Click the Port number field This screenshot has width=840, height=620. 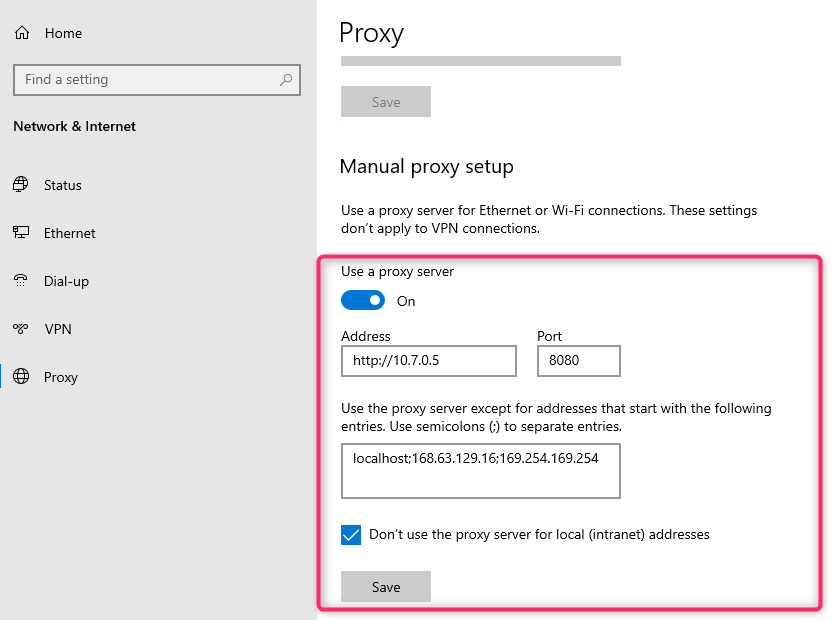[x=579, y=361]
